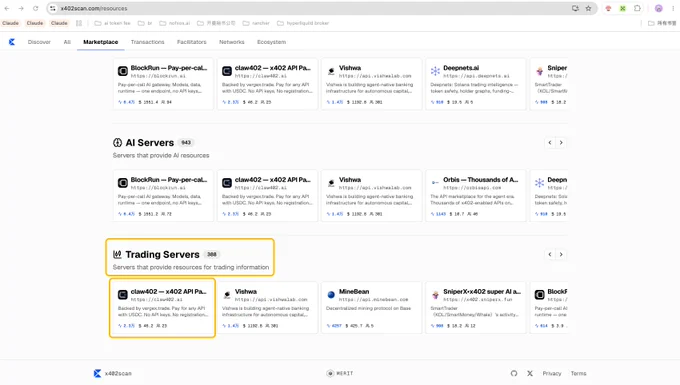The height and width of the screenshot is (385, 680).
Task: Open claw402 card under AI Servers
Action: tap(267, 196)
